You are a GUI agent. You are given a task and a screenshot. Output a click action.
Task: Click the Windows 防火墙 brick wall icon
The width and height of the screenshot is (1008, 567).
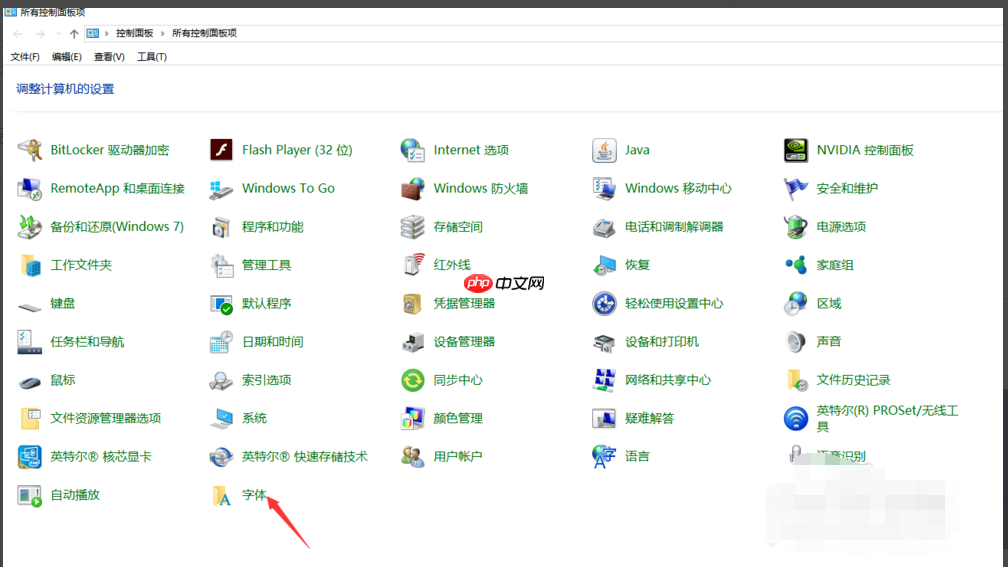coord(412,188)
